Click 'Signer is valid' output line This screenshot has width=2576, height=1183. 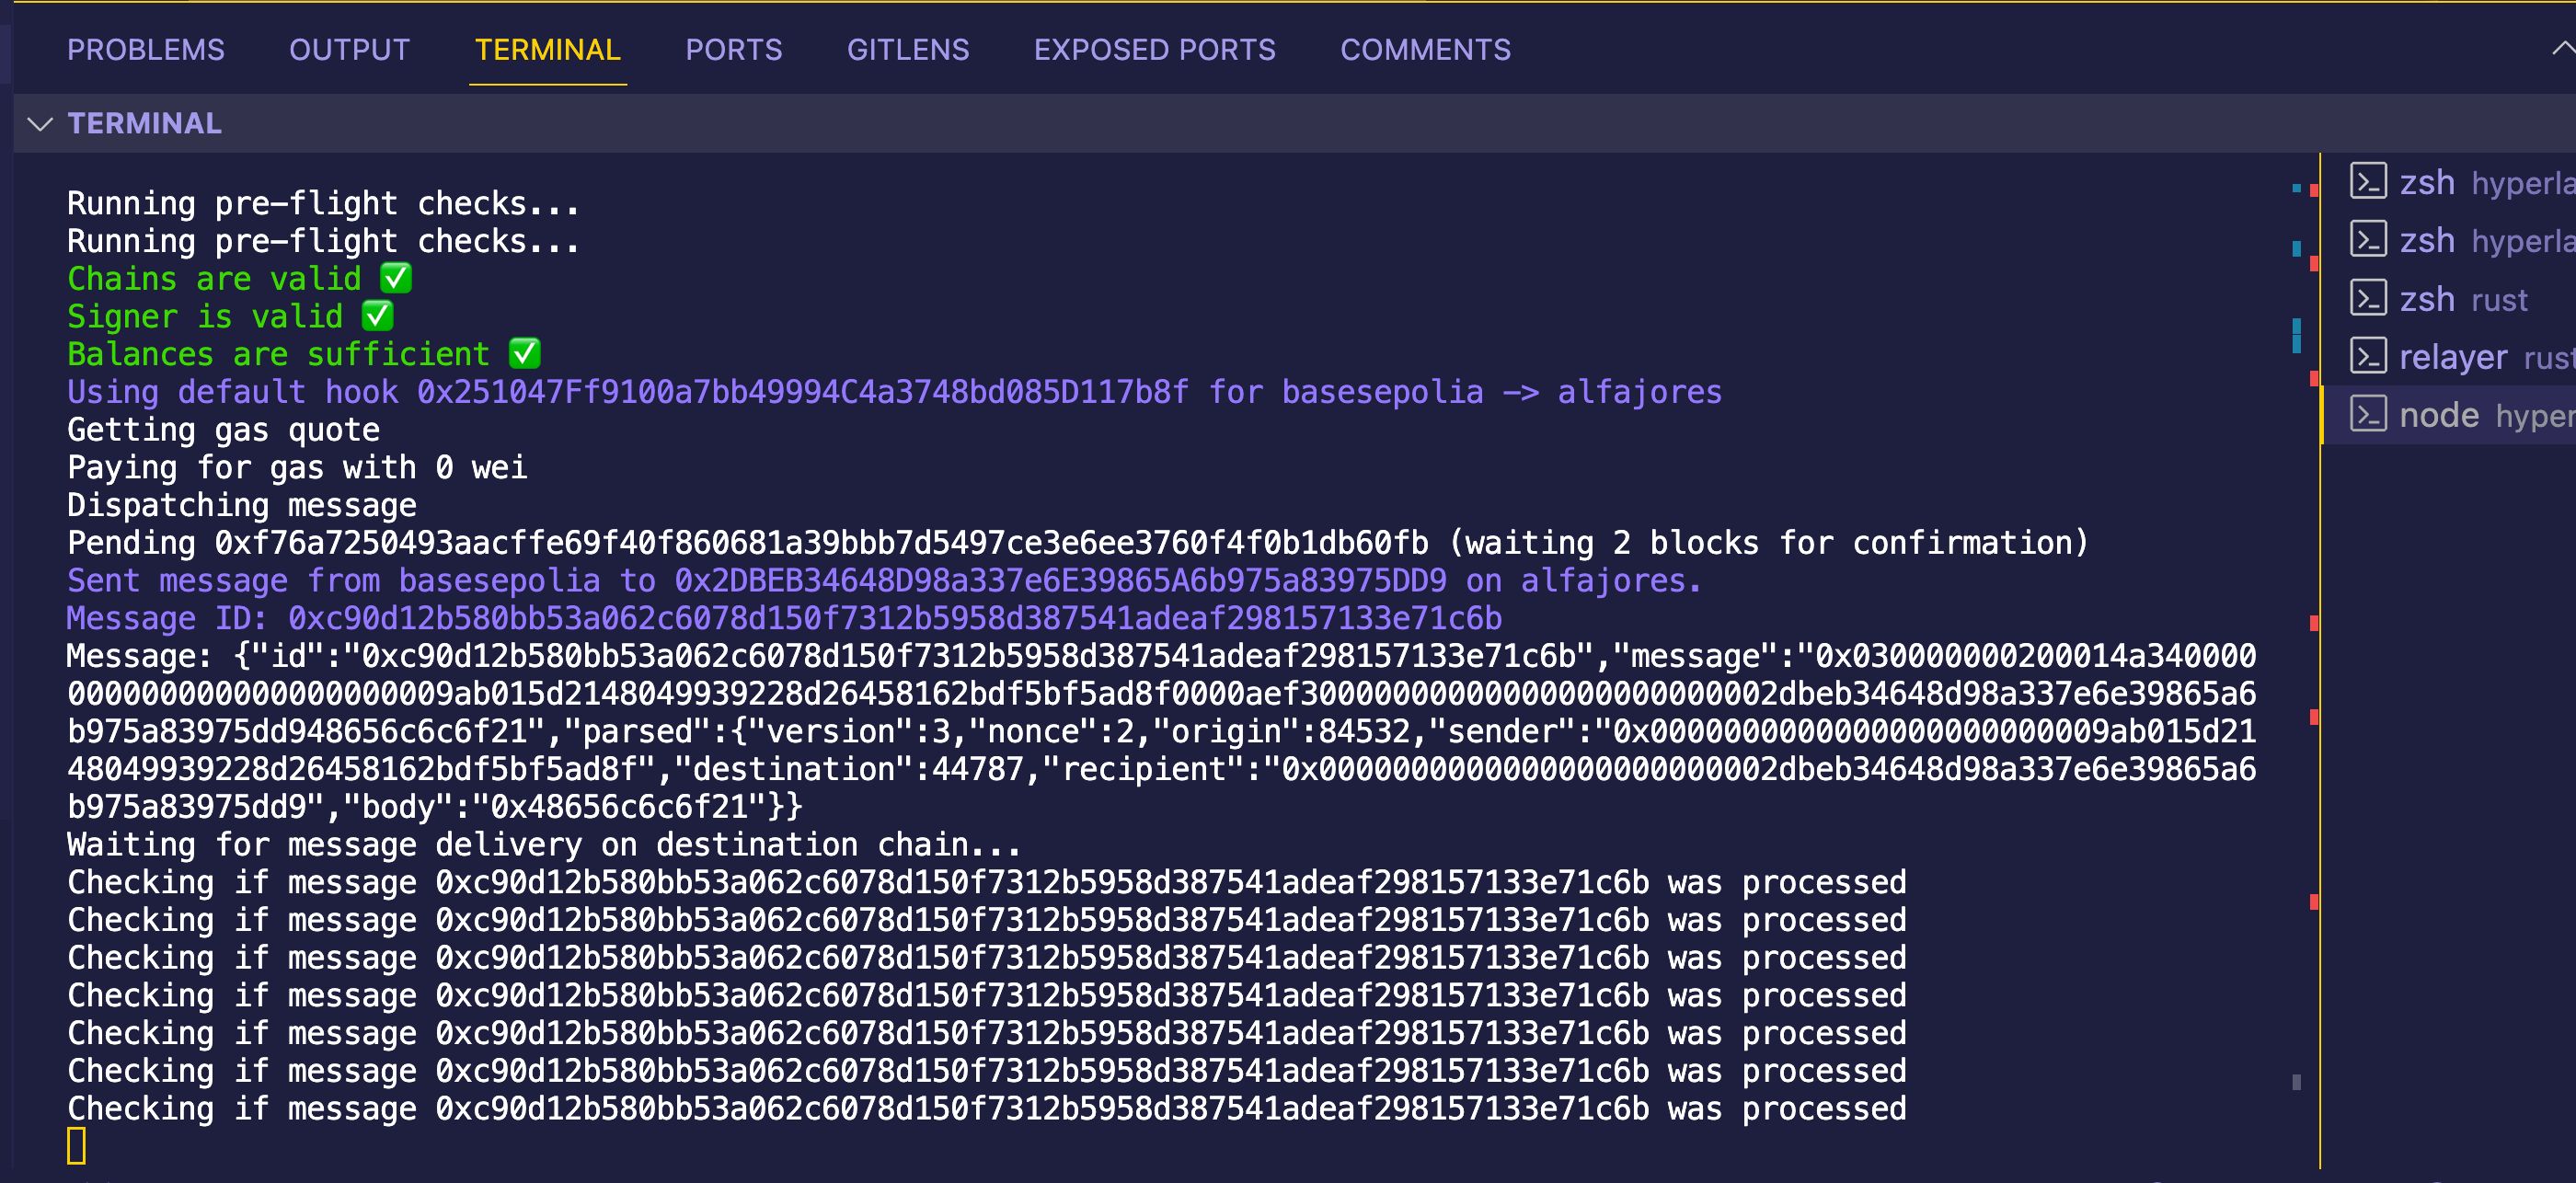pyautogui.click(x=230, y=316)
